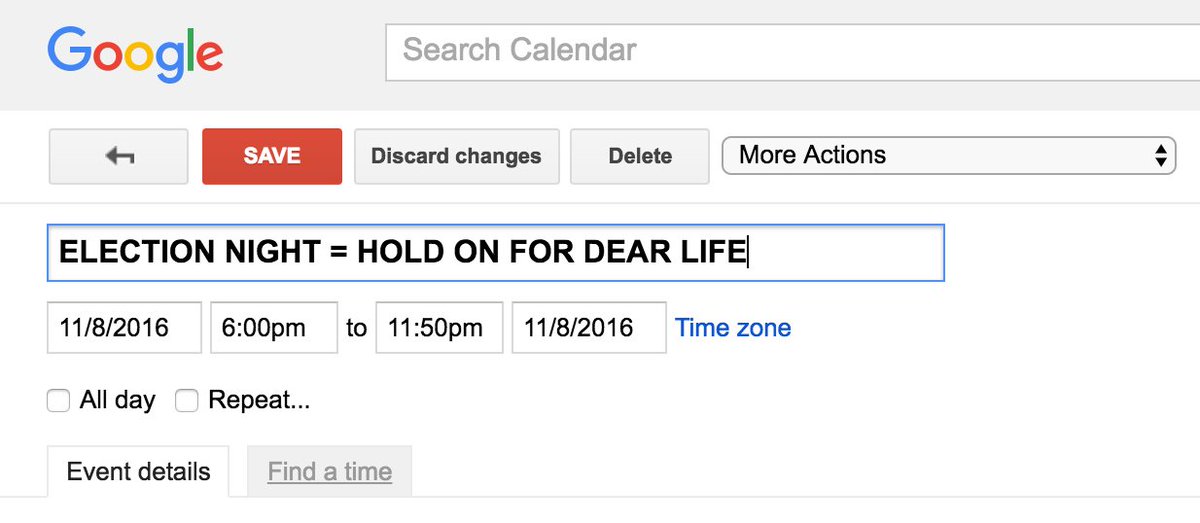This screenshot has height=523, width=1200.
Task: Click the up-down arrows on More Actions
Action: pos(1160,156)
